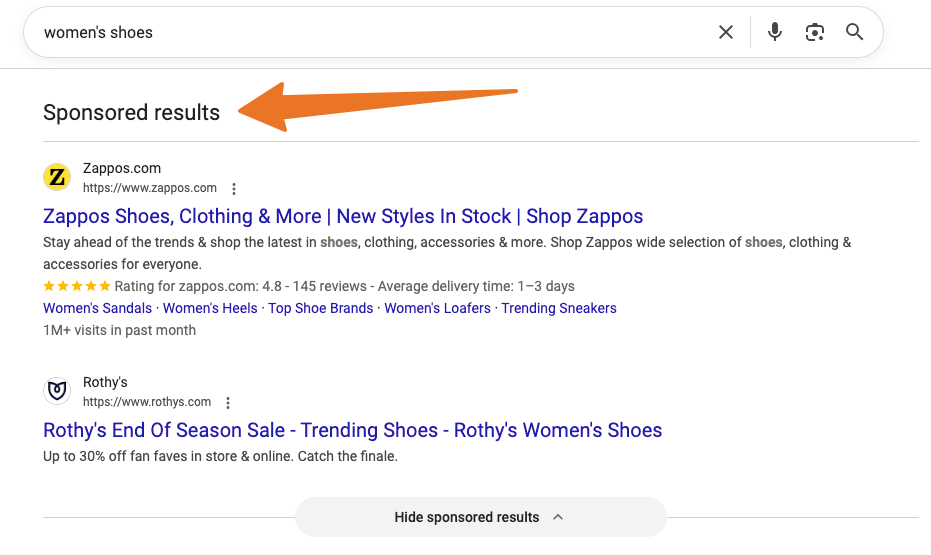The image size is (931, 555).
Task: Open the Women's Sandals sitelink
Action: (97, 308)
